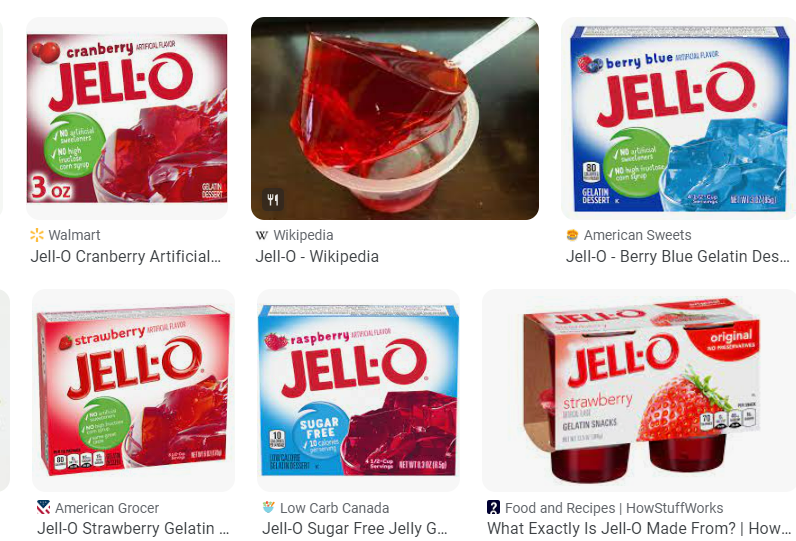The width and height of the screenshot is (796, 541).
Task: Open the Jell-O - Wikipedia title link
Action: coord(317,256)
